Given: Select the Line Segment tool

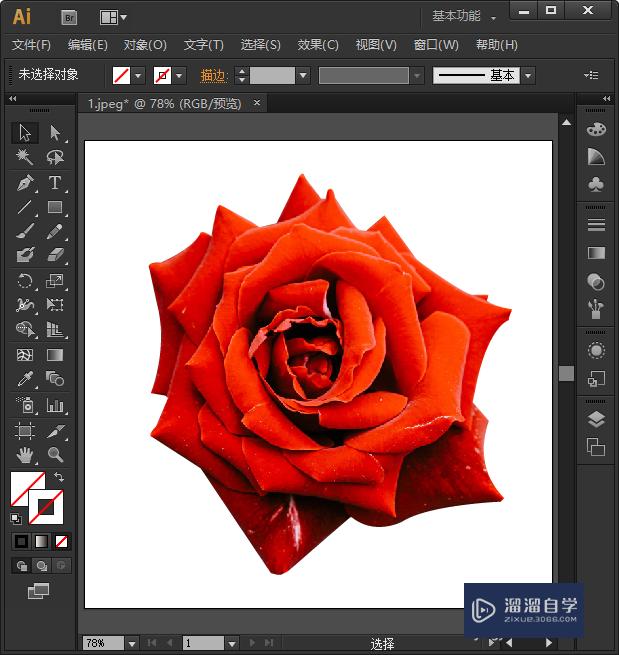Looking at the screenshot, I should 25,207.
